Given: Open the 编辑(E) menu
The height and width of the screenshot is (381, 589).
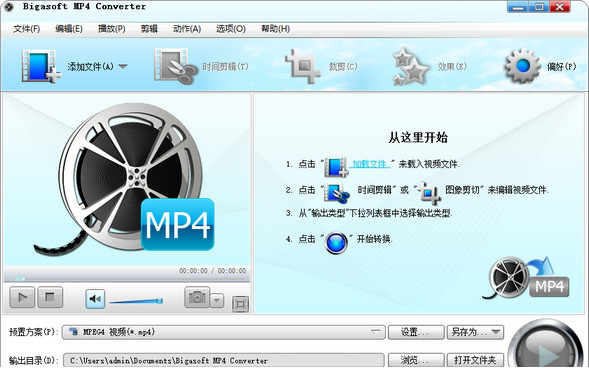Looking at the screenshot, I should point(69,29).
